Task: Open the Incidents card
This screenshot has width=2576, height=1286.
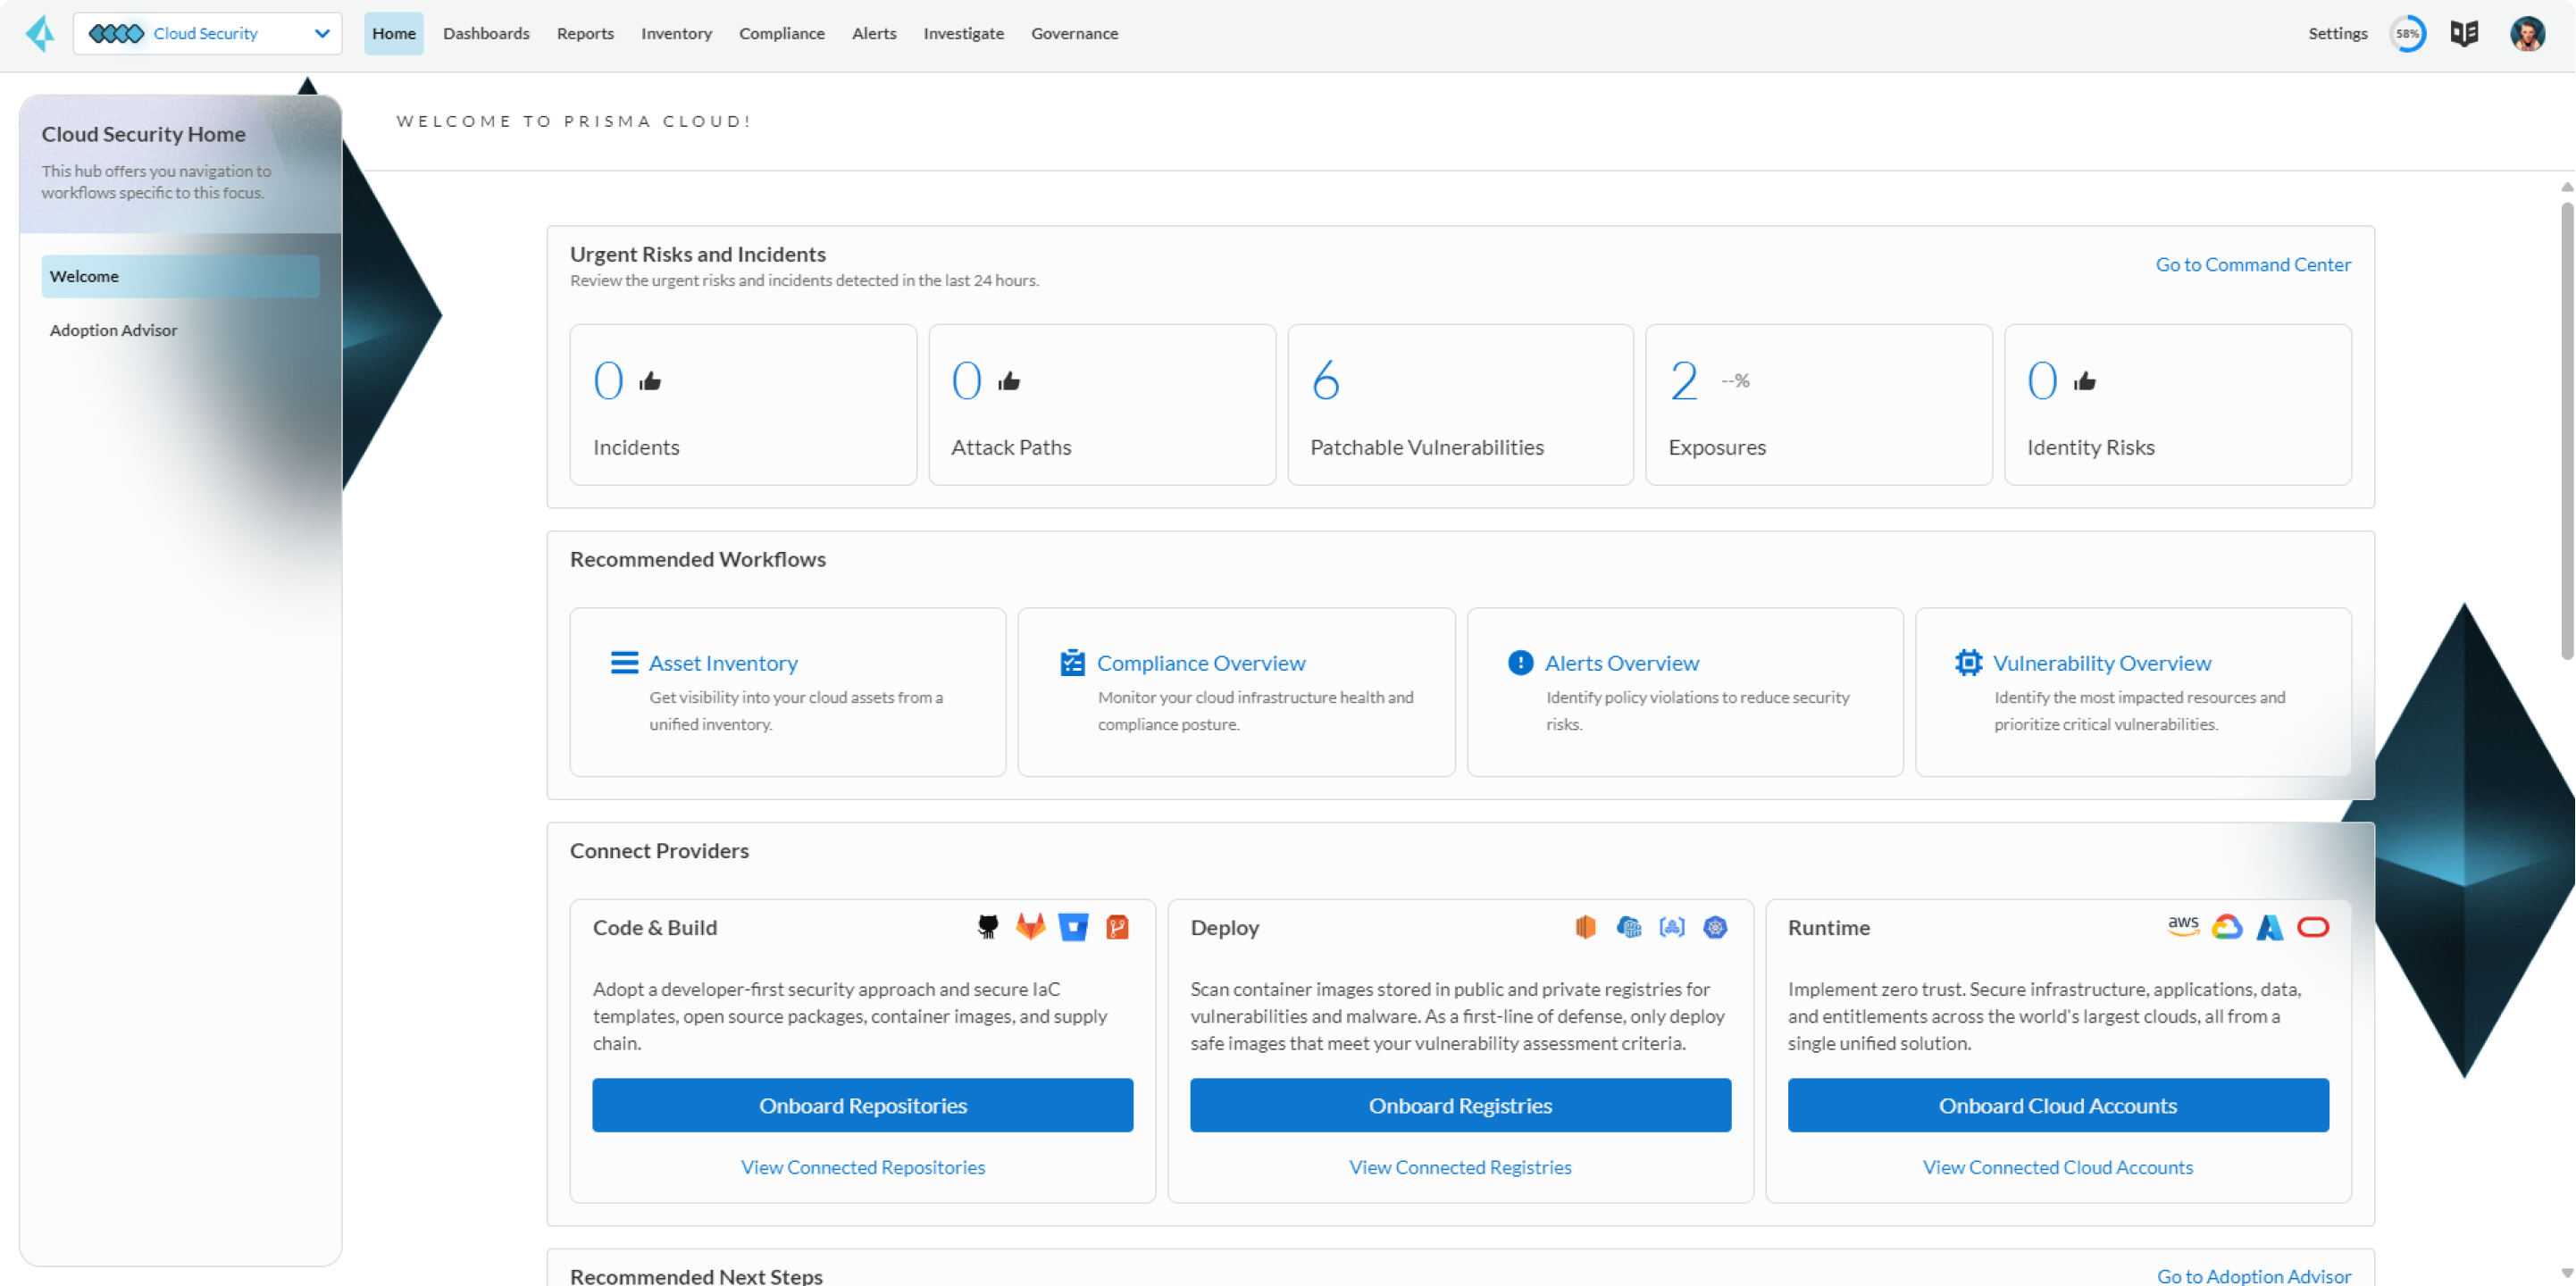Action: pos(743,404)
